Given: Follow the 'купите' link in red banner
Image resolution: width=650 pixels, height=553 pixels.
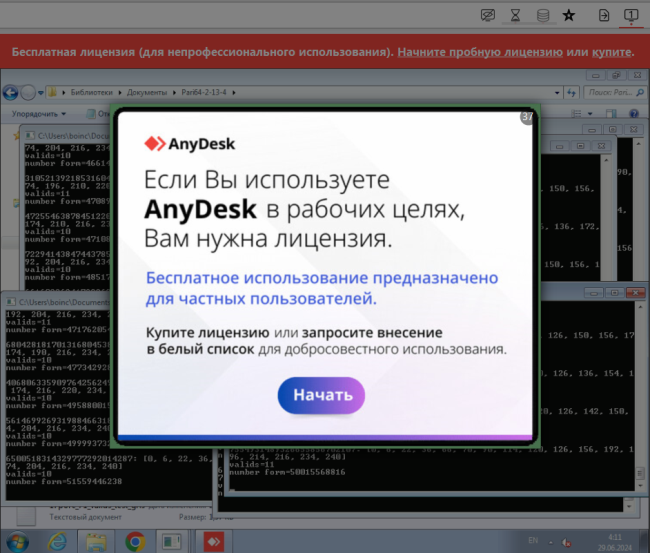Looking at the screenshot, I should (x=612, y=52).
